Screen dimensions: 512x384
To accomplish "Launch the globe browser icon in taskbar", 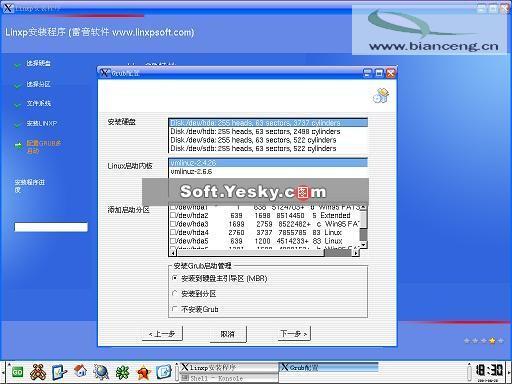I will pyautogui.click(x=101, y=372).
